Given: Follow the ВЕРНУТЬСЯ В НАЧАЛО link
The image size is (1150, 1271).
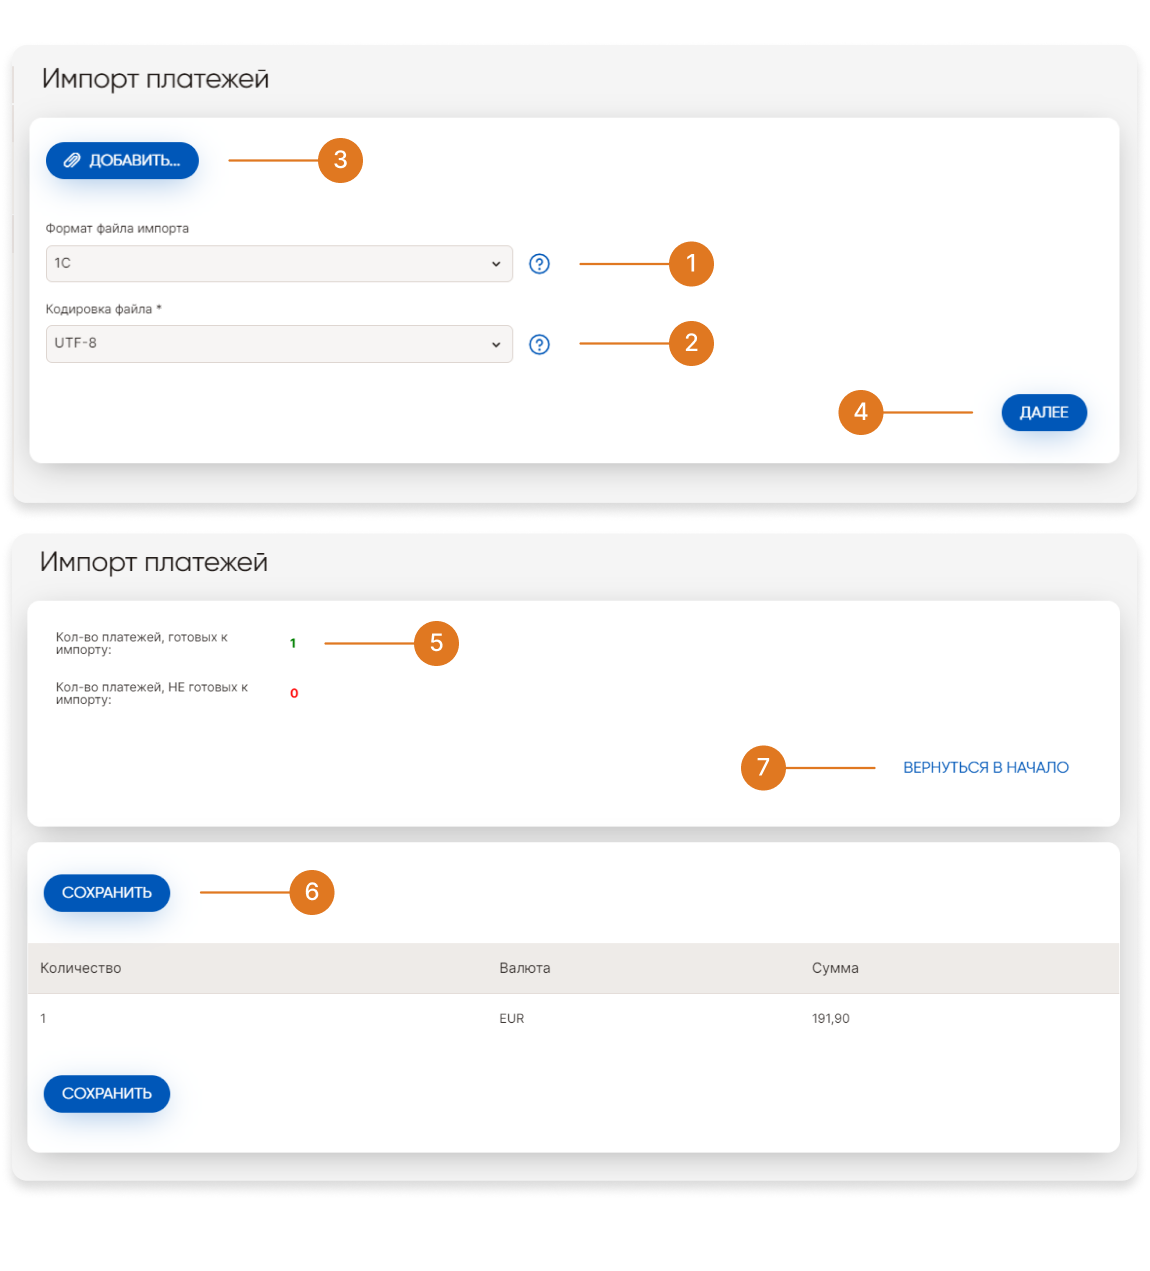Looking at the screenshot, I should pyautogui.click(x=985, y=768).
